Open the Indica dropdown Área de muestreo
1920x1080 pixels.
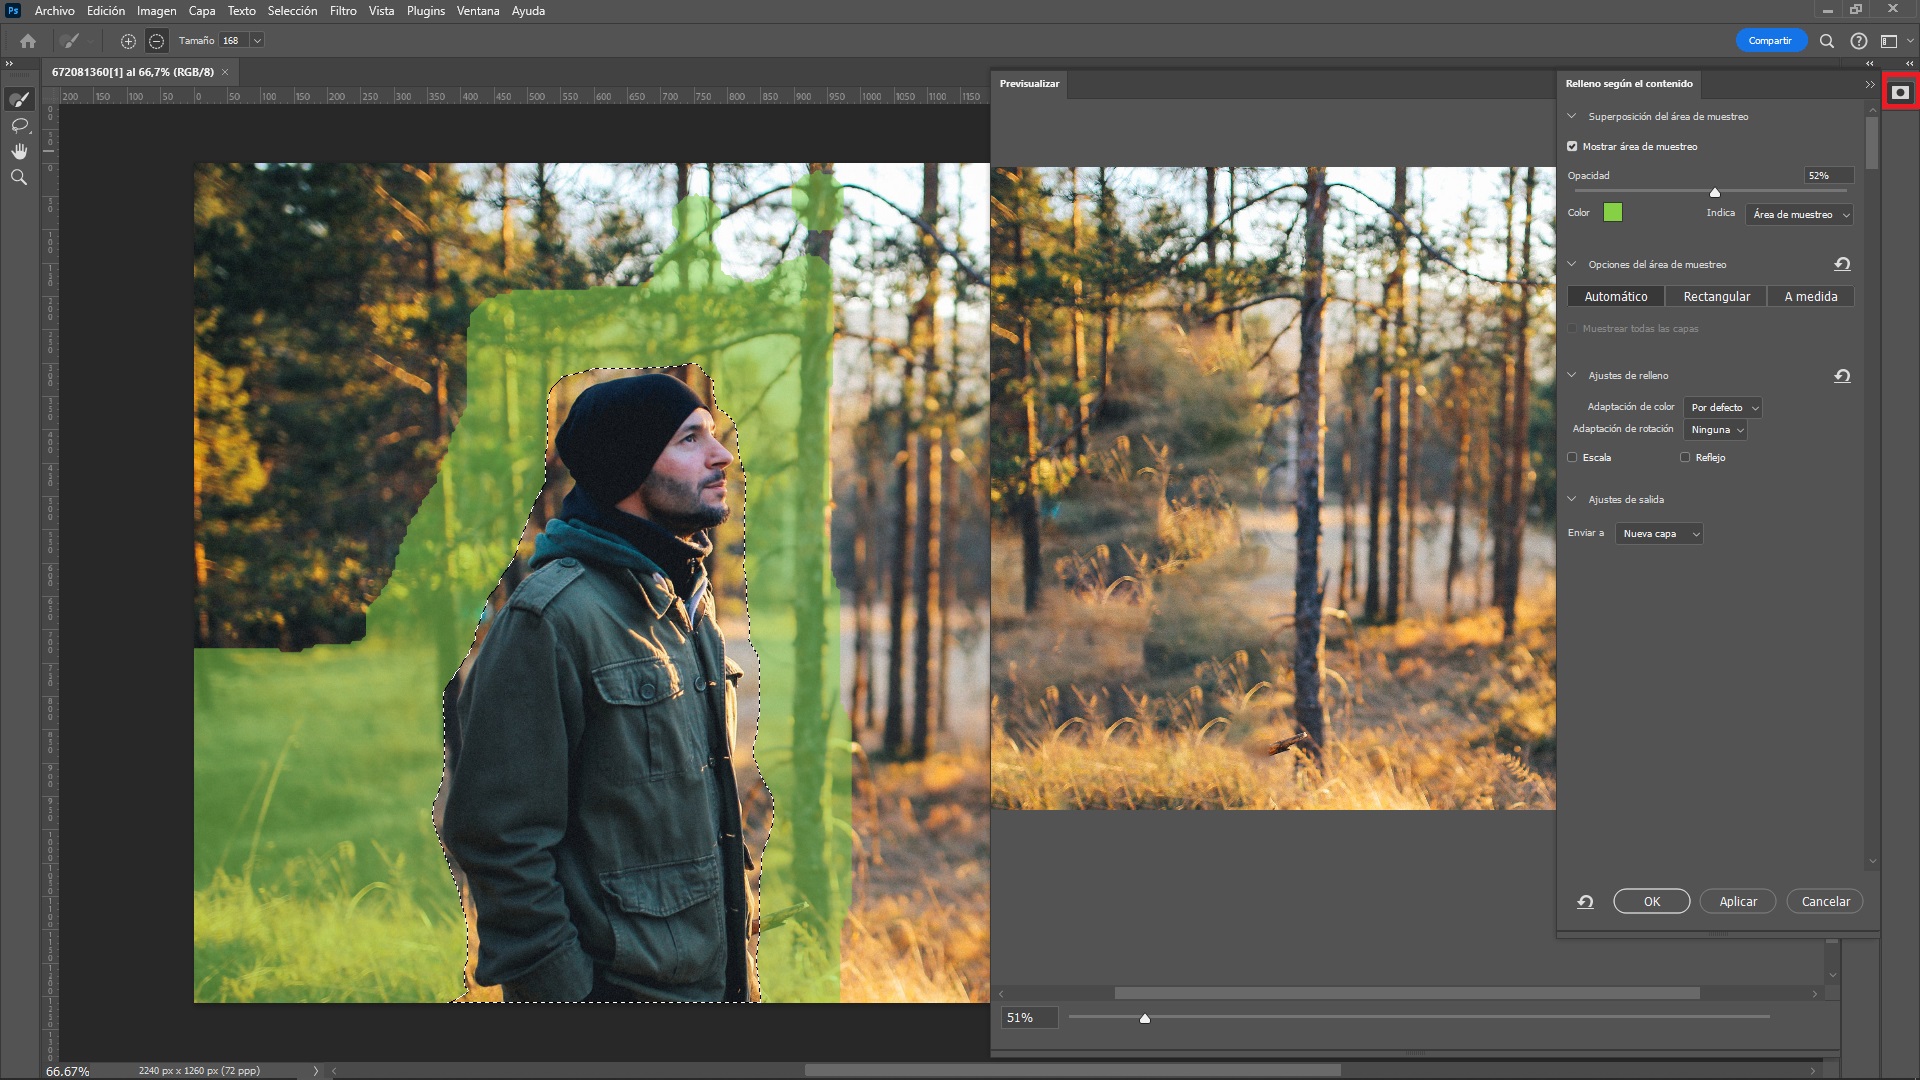[x=1799, y=214]
